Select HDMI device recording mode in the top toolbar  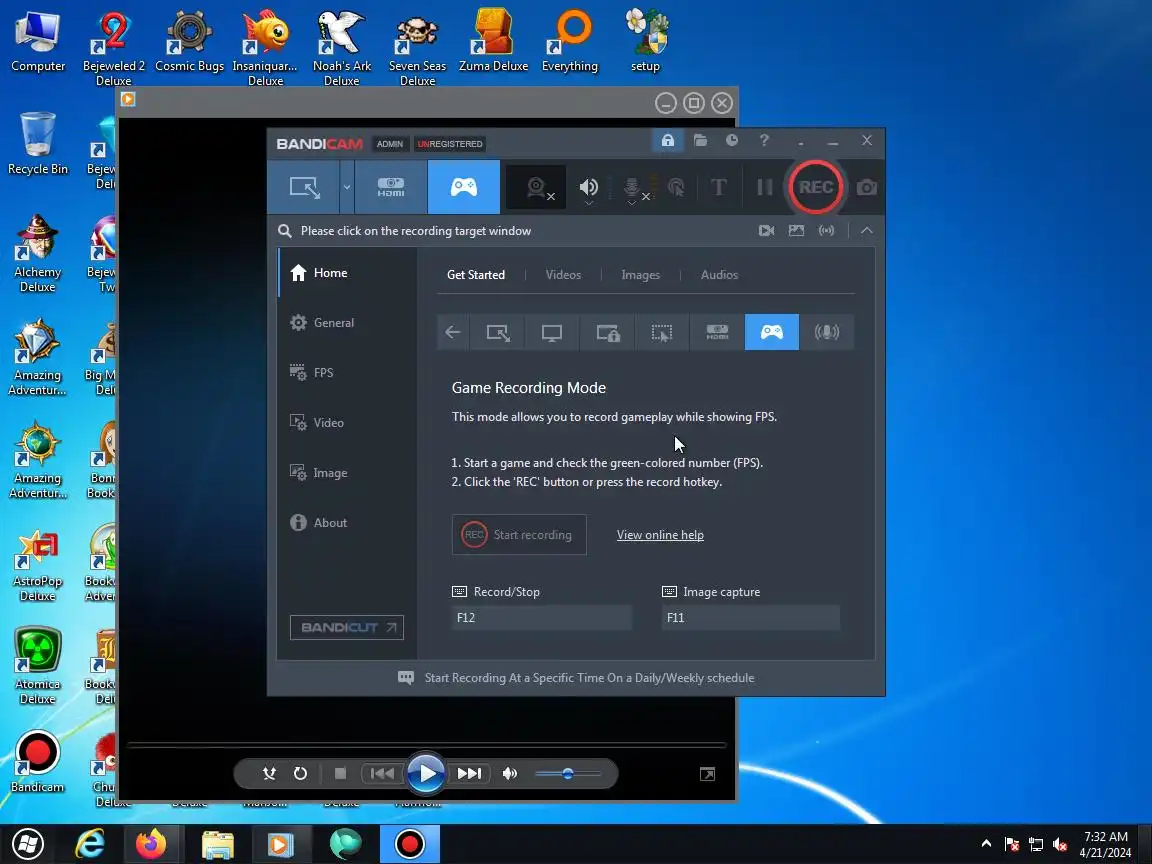(x=391, y=187)
